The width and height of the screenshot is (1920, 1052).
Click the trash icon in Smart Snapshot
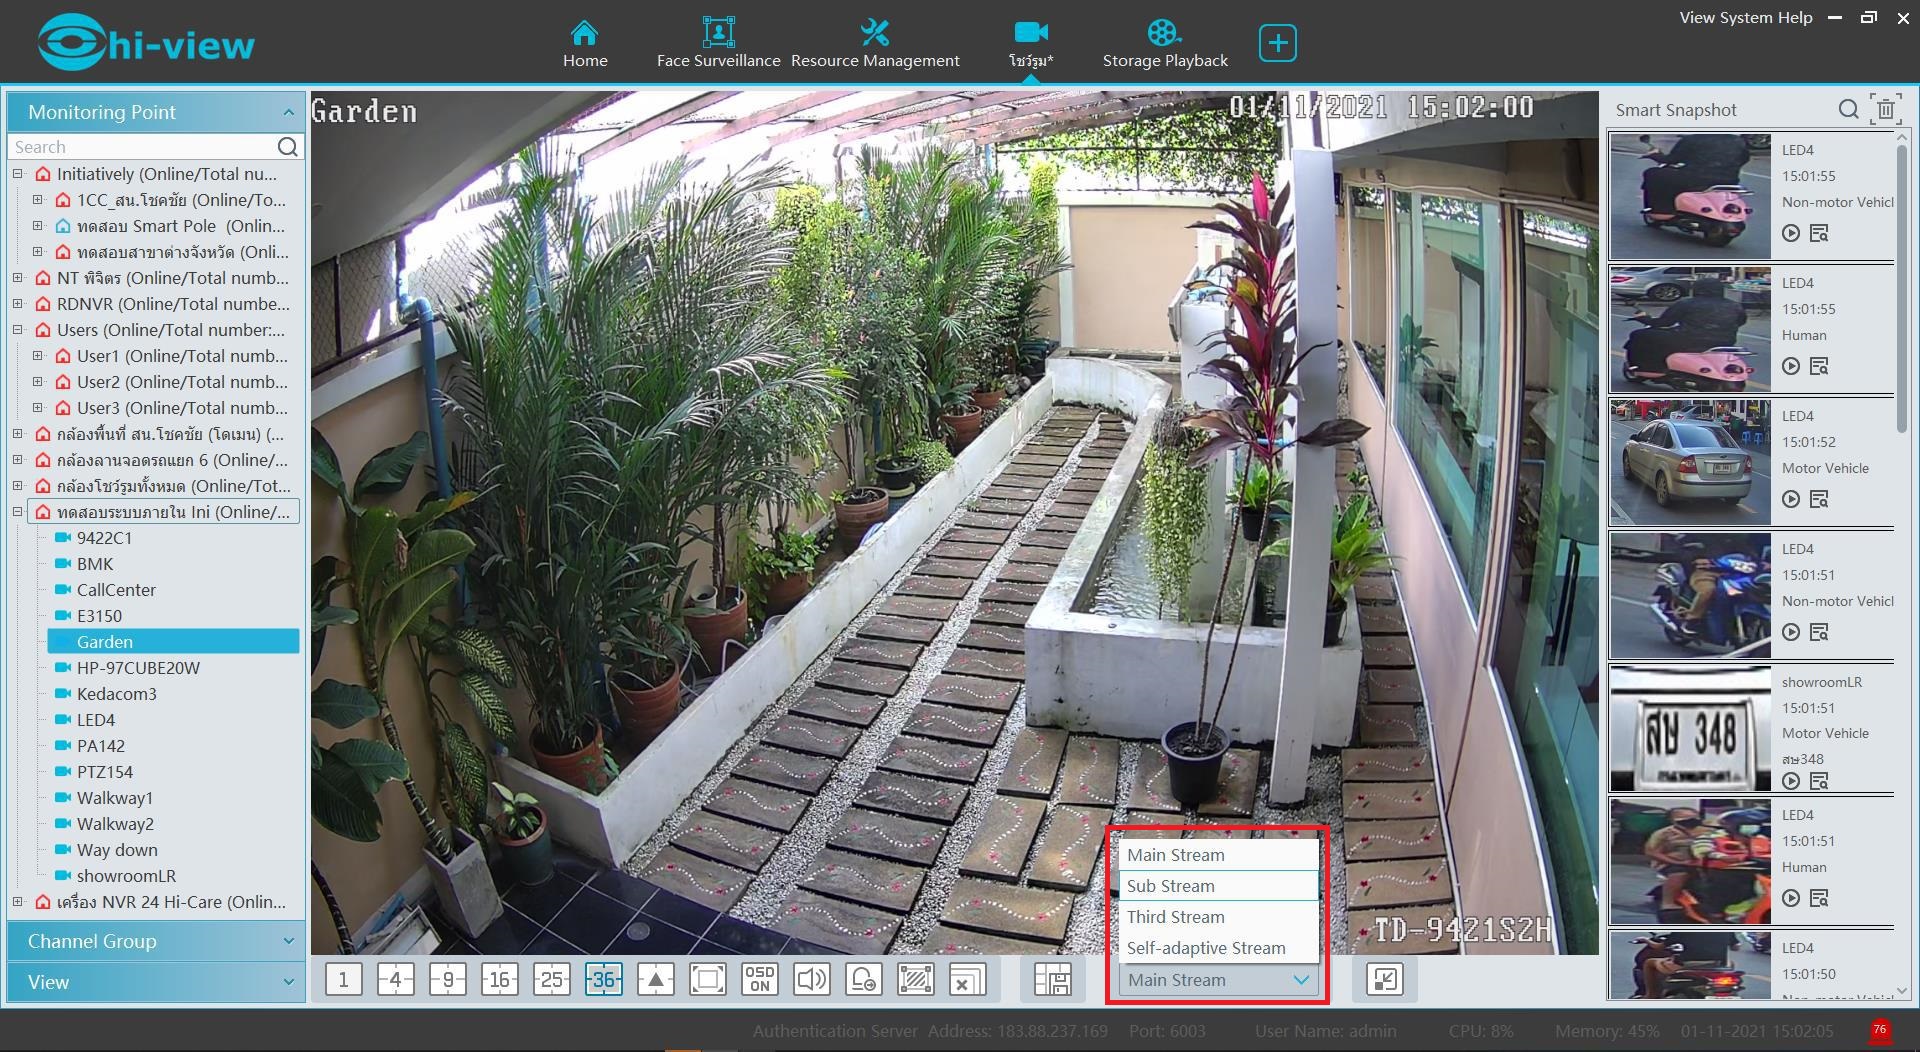tap(1885, 109)
